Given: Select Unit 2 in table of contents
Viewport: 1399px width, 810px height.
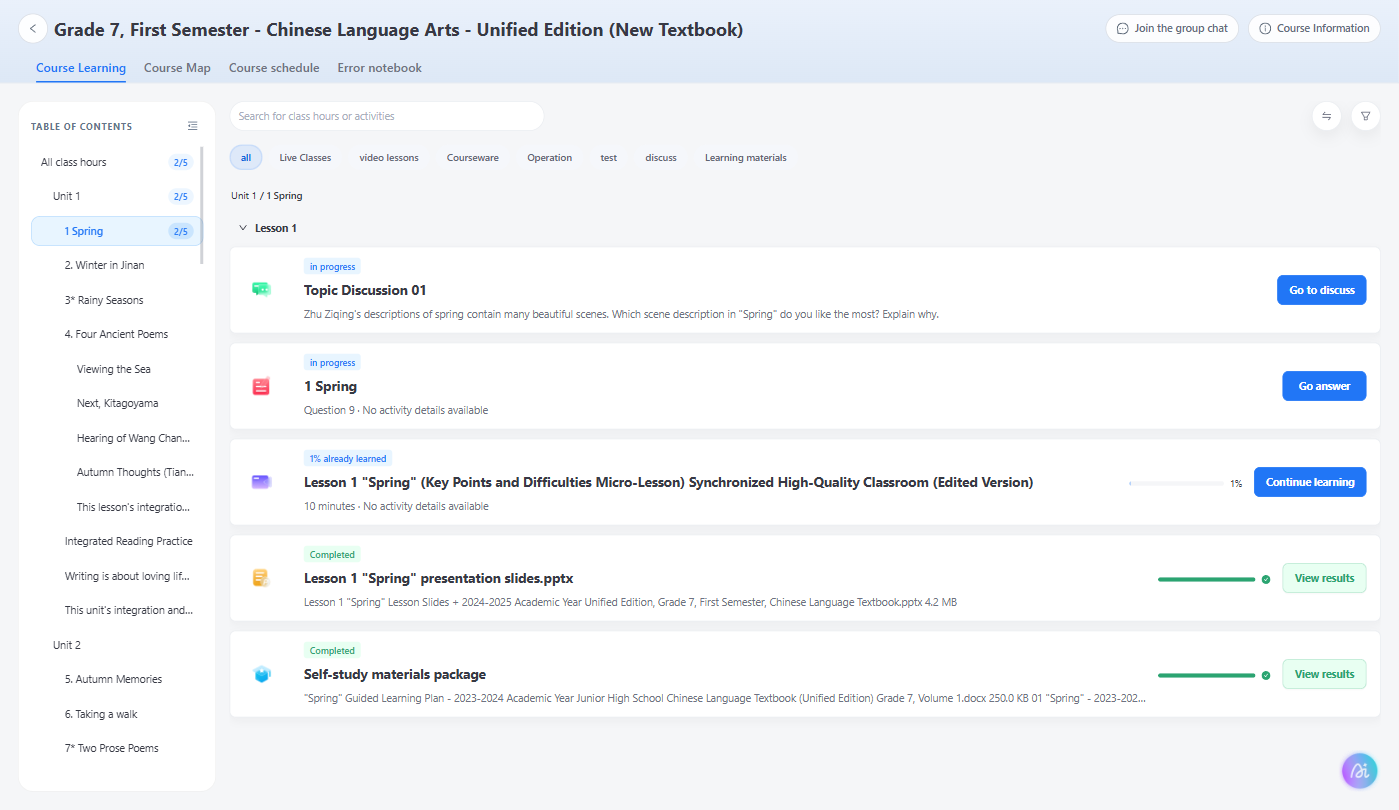Looking at the screenshot, I should coord(67,645).
